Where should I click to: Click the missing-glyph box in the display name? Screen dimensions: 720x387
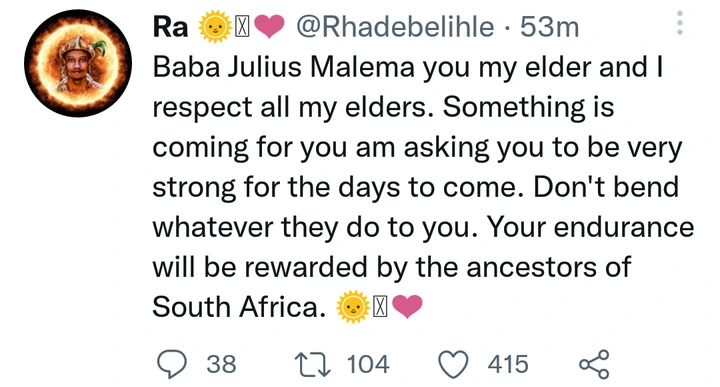(x=242, y=28)
